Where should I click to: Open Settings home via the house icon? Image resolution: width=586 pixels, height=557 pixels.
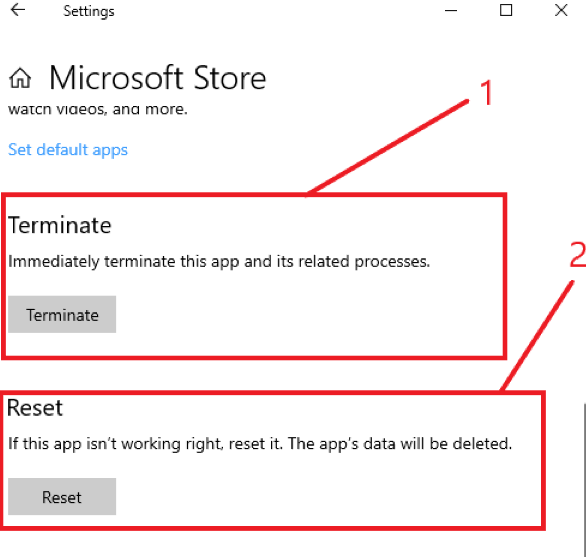click(x=20, y=78)
